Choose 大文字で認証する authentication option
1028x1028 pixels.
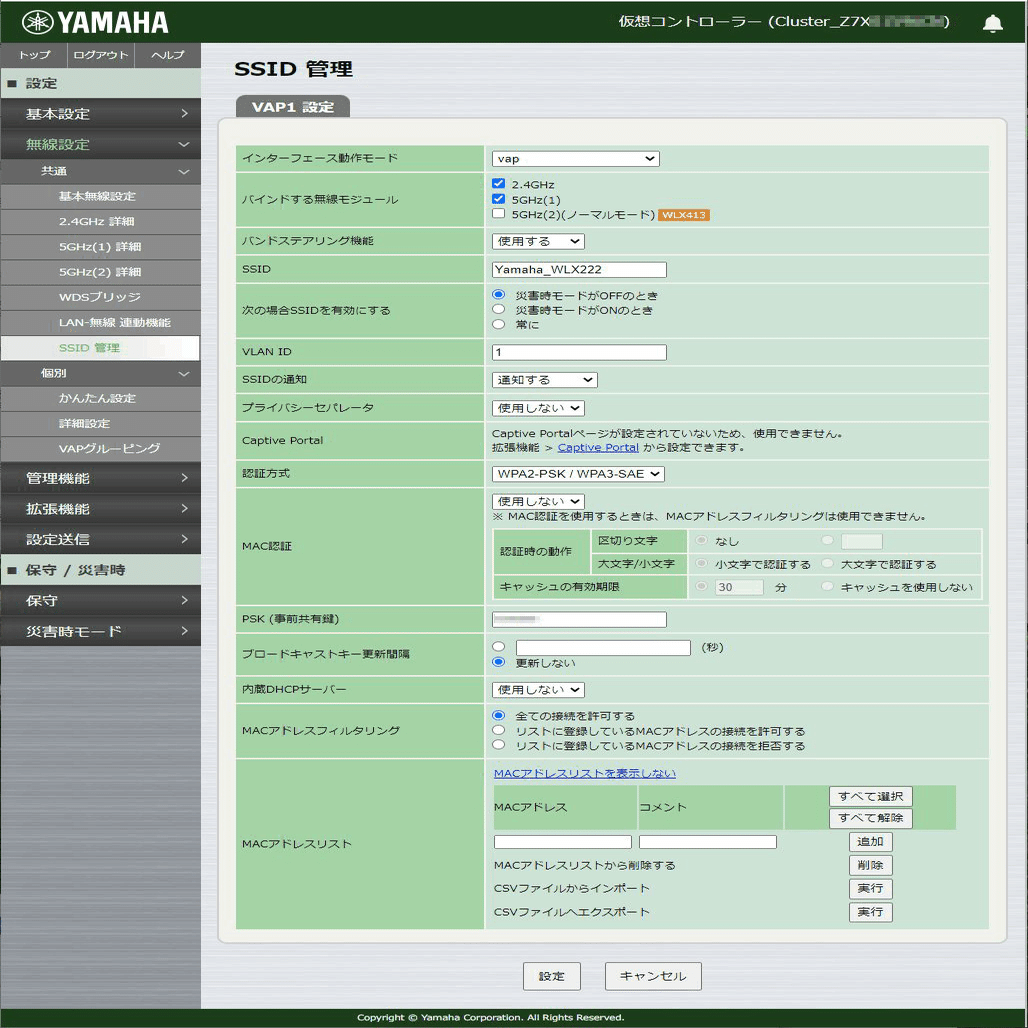827,563
